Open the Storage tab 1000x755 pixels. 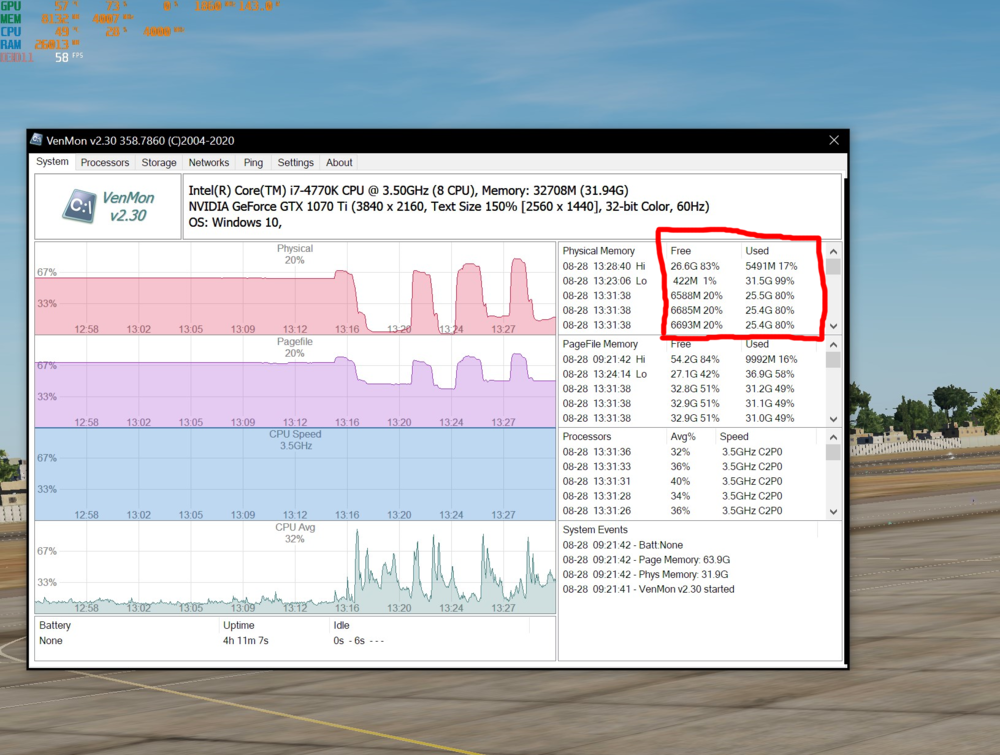pyautogui.click(x=158, y=163)
